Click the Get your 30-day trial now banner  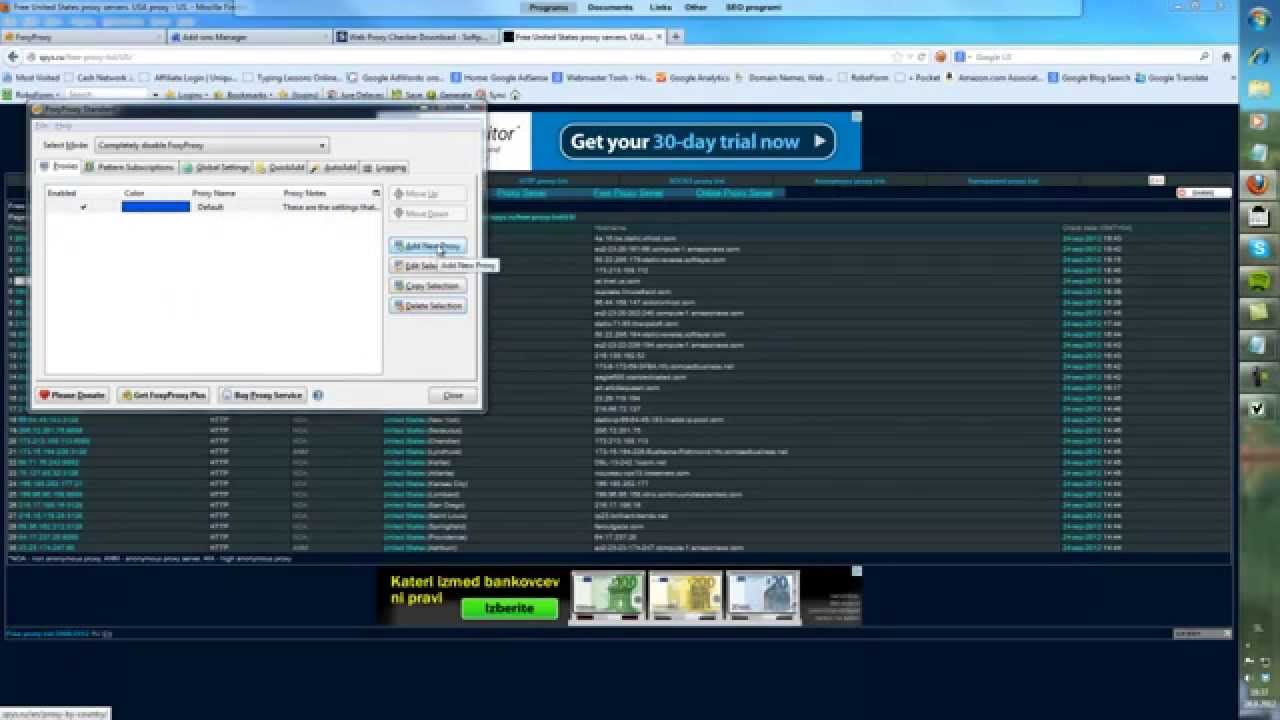696,141
